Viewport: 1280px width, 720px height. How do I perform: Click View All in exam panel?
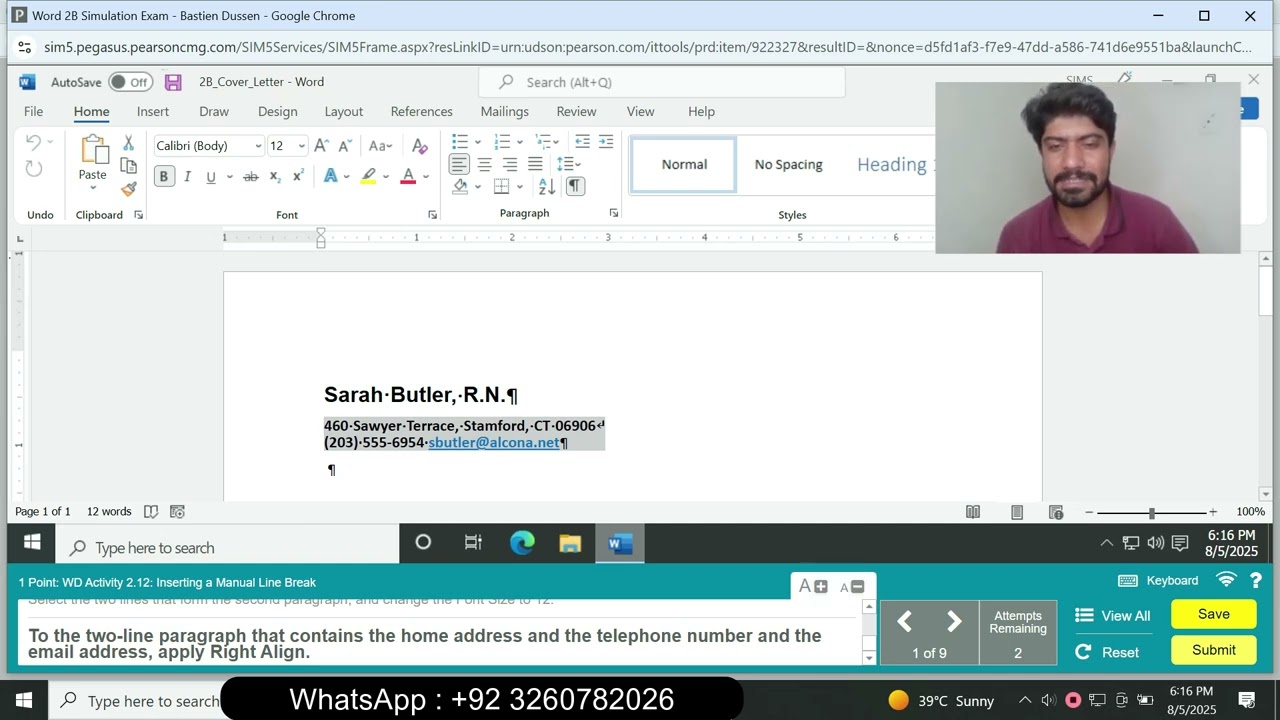[x=1112, y=616]
